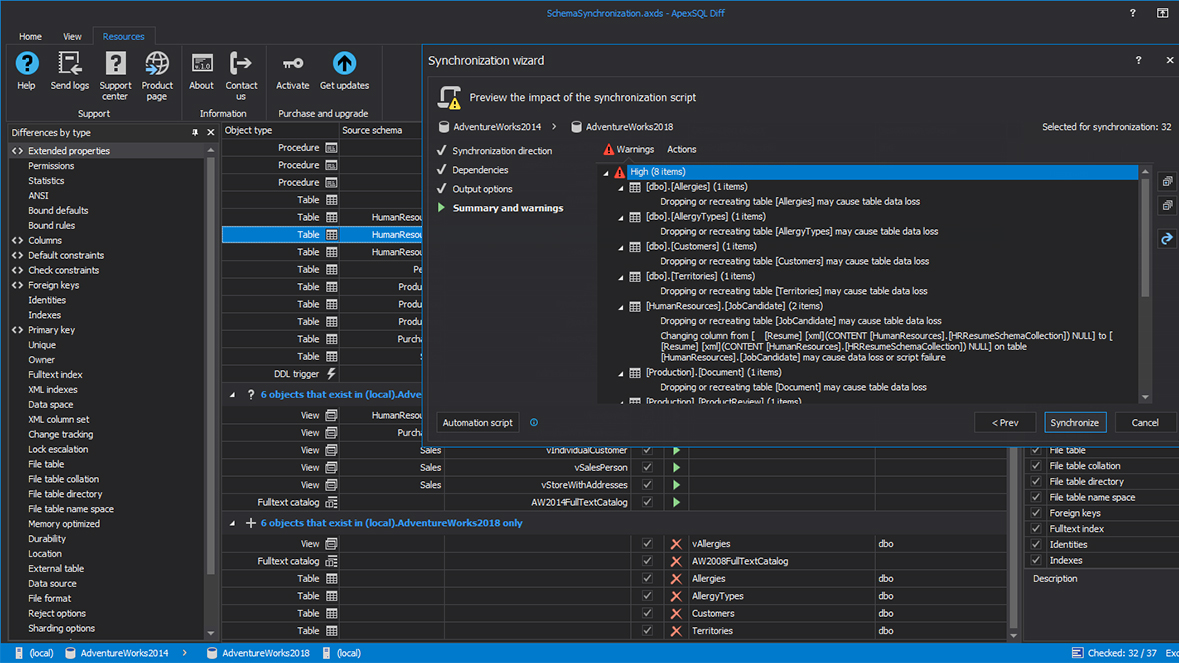Uncheck the Foreign keys option in the right panel
The image size is (1179, 663).
click(x=1035, y=513)
